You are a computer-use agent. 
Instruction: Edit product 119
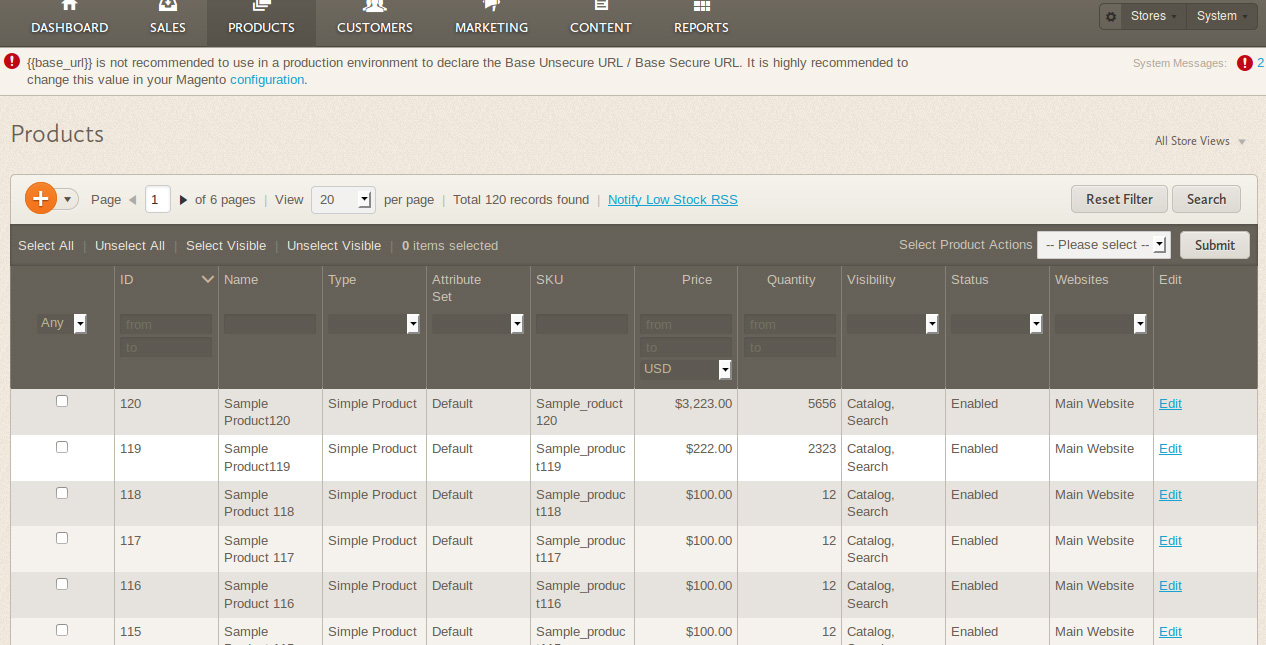point(1170,449)
